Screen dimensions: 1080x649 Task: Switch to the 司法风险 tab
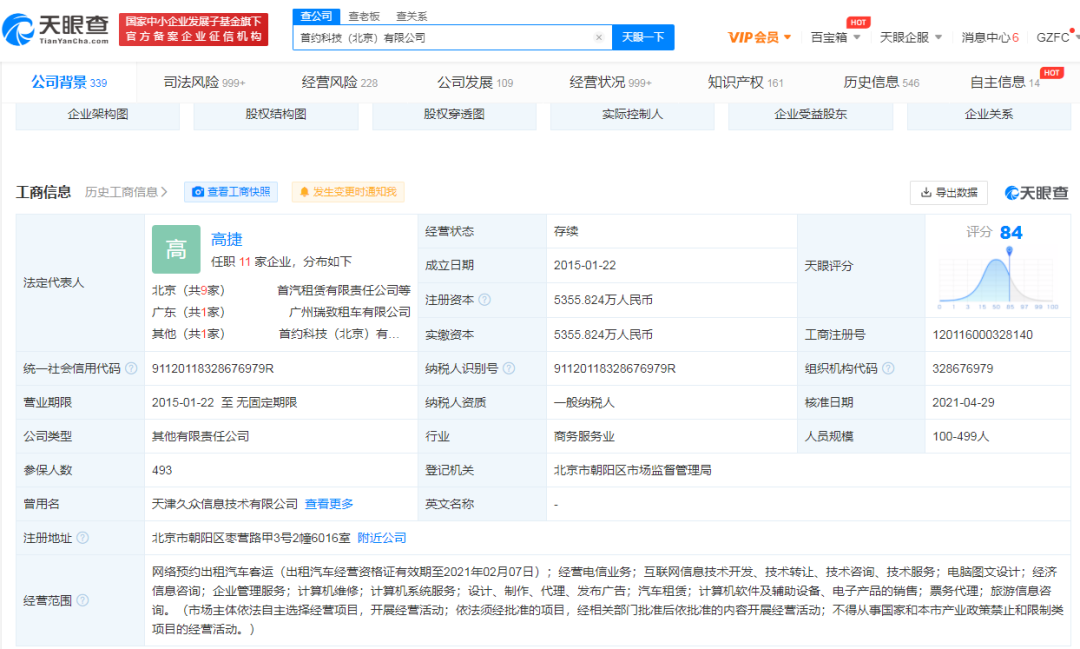click(x=204, y=83)
